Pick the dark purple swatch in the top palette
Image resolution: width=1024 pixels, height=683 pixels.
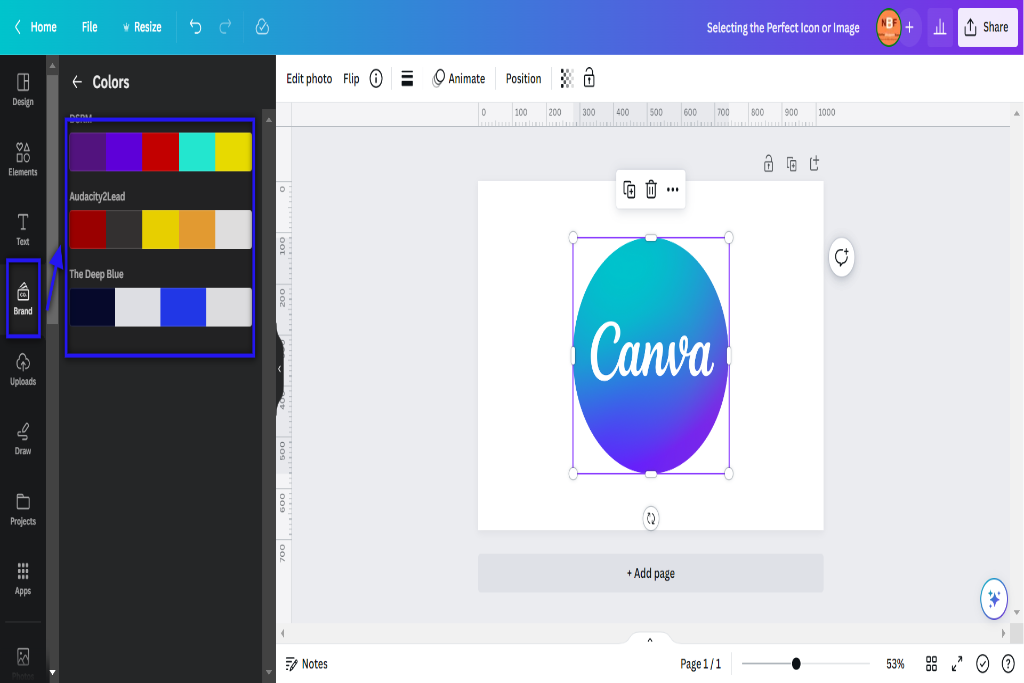[88, 151]
